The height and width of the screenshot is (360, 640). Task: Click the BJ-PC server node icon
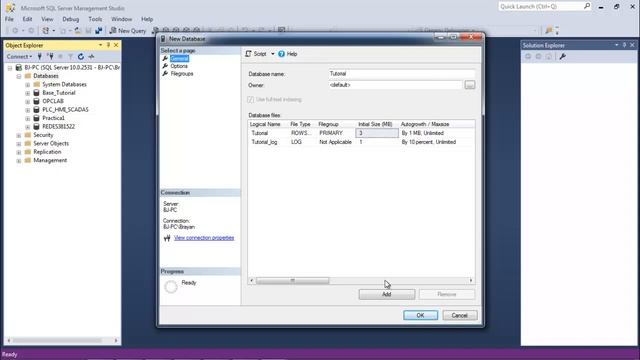pyautogui.click(x=18, y=67)
